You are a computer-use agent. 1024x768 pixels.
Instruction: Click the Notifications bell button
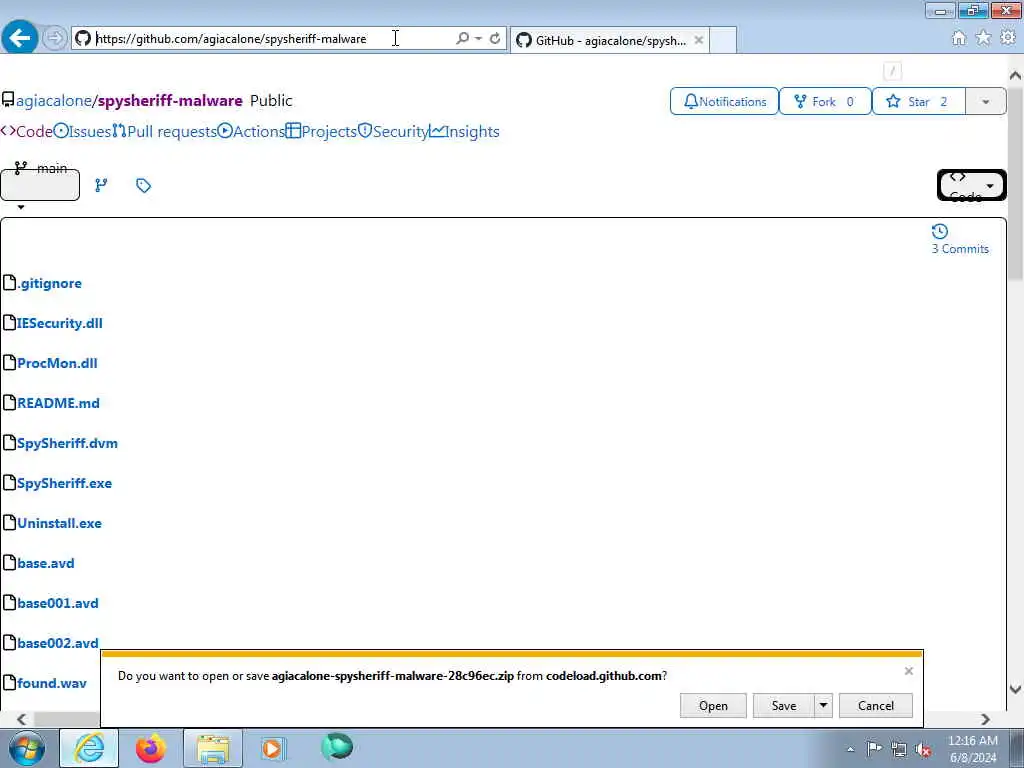point(724,101)
